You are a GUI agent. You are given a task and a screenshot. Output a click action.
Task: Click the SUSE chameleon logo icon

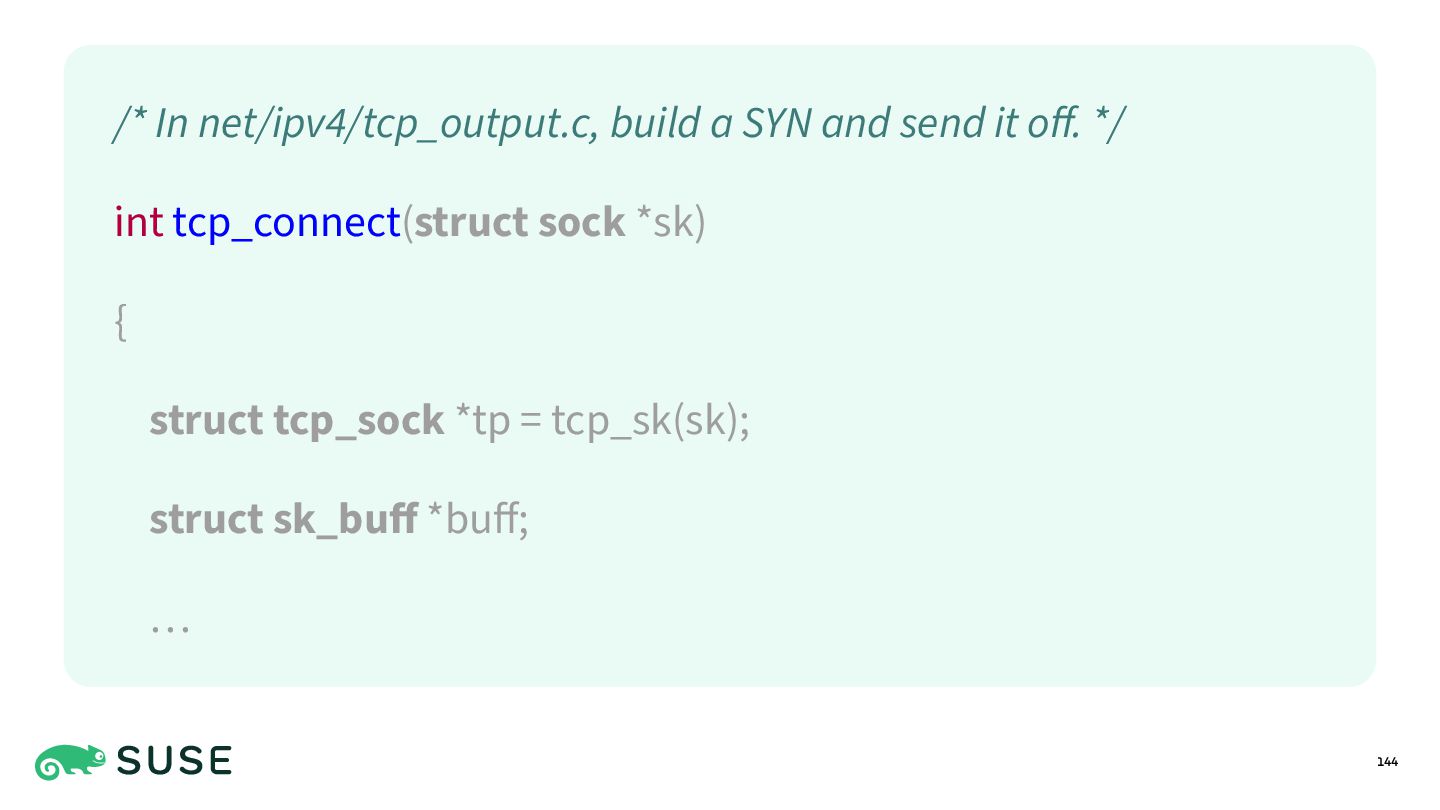70,762
